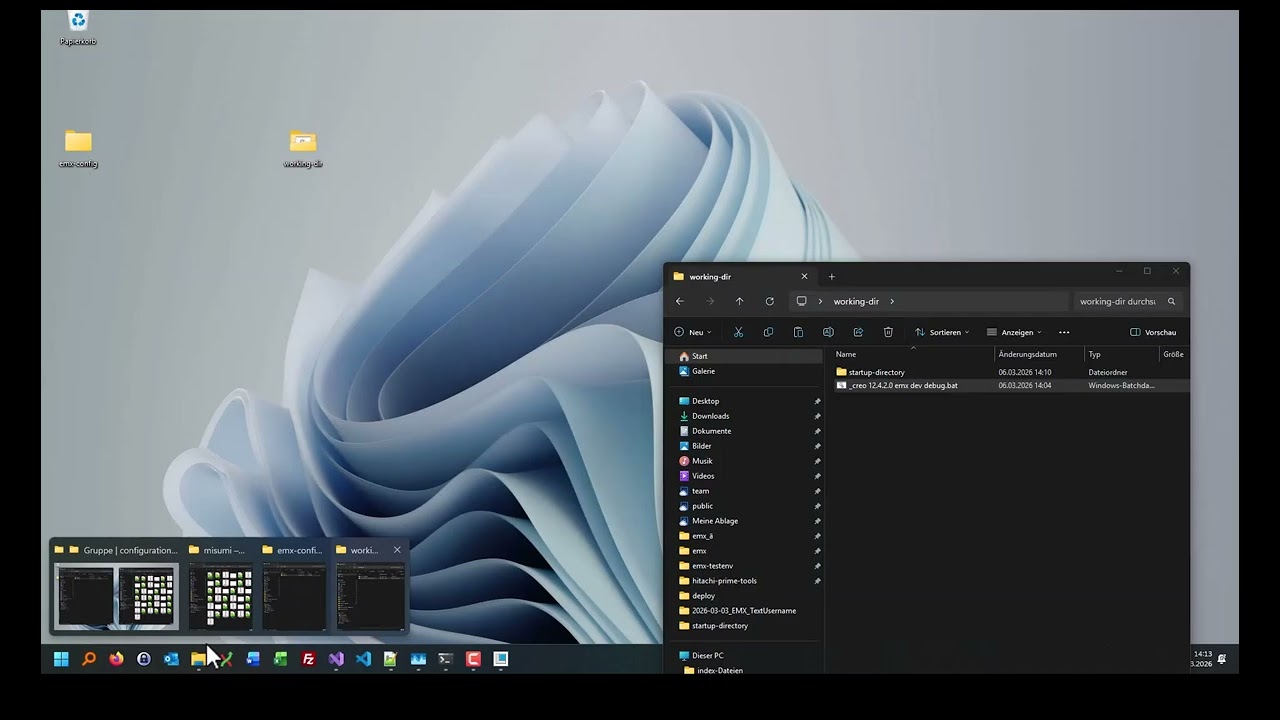The height and width of the screenshot is (720, 1280).
Task: Click the Share icon in Explorer toolbar
Action: tap(858, 332)
